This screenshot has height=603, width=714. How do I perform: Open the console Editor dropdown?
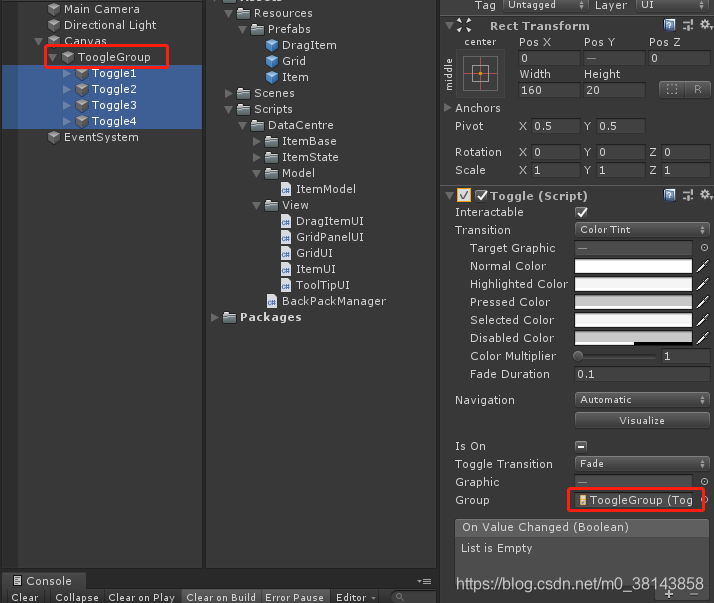tap(355, 597)
